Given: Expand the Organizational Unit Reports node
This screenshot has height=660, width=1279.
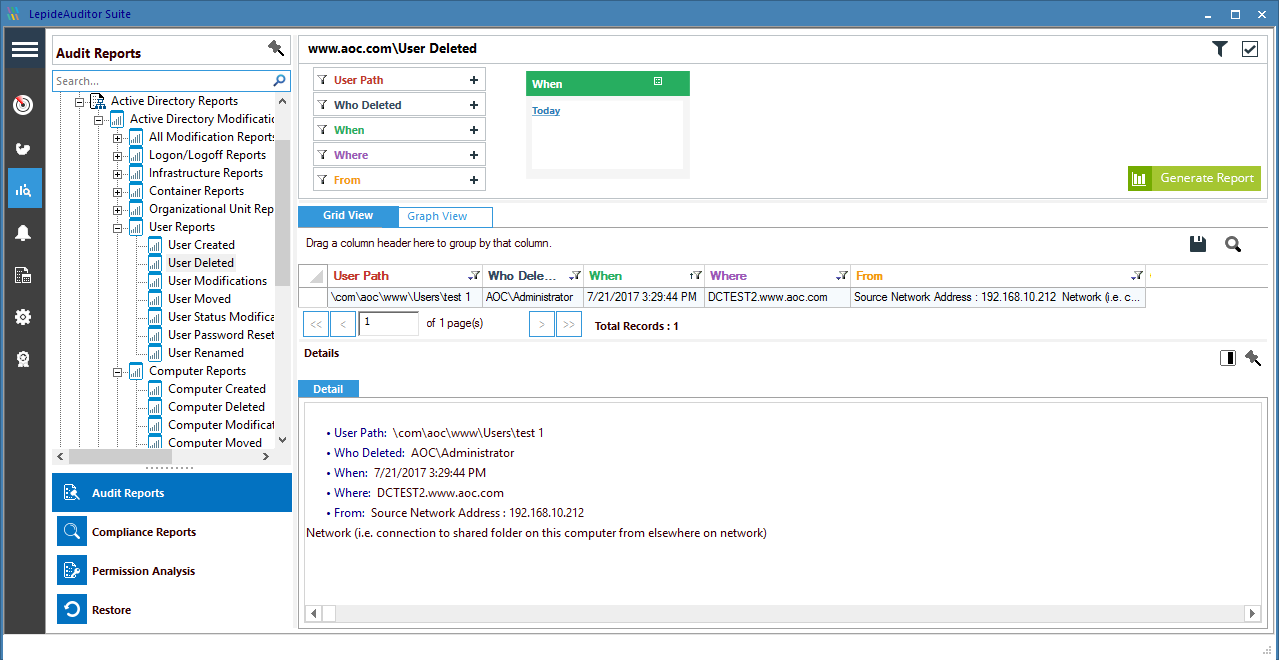Looking at the screenshot, I should coord(117,209).
